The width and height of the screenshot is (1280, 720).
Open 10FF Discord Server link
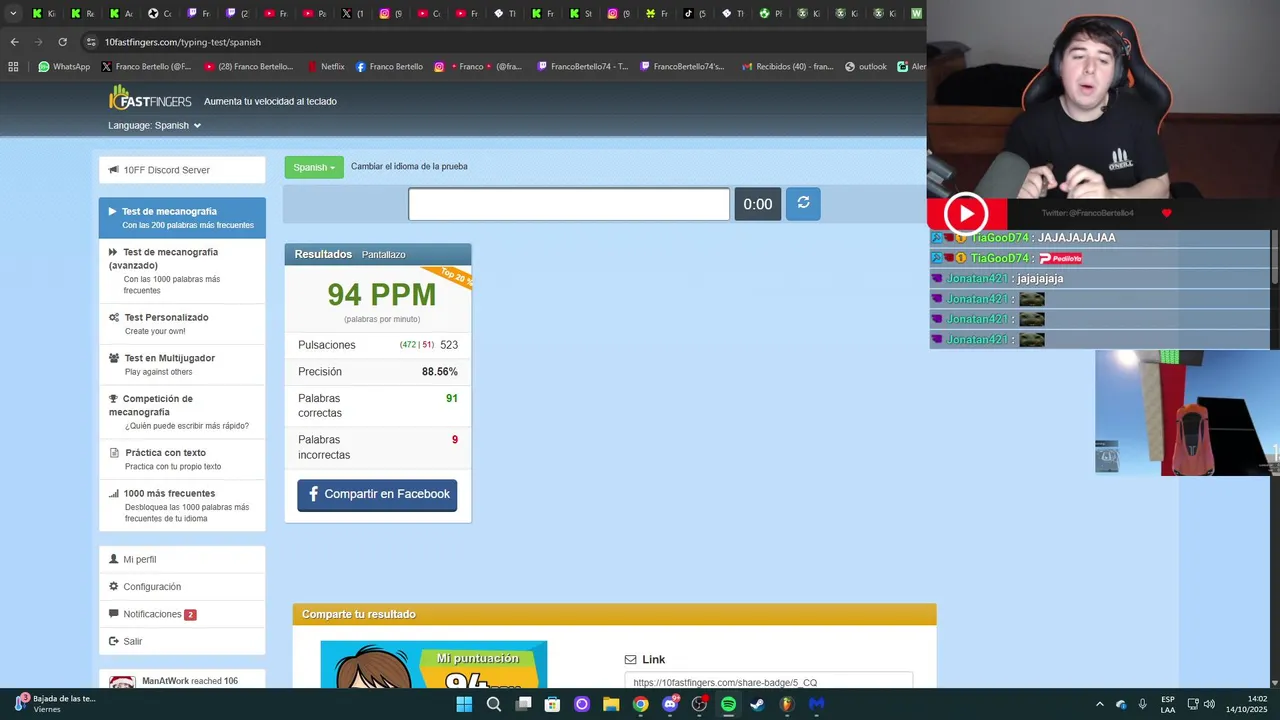tap(182, 170)
